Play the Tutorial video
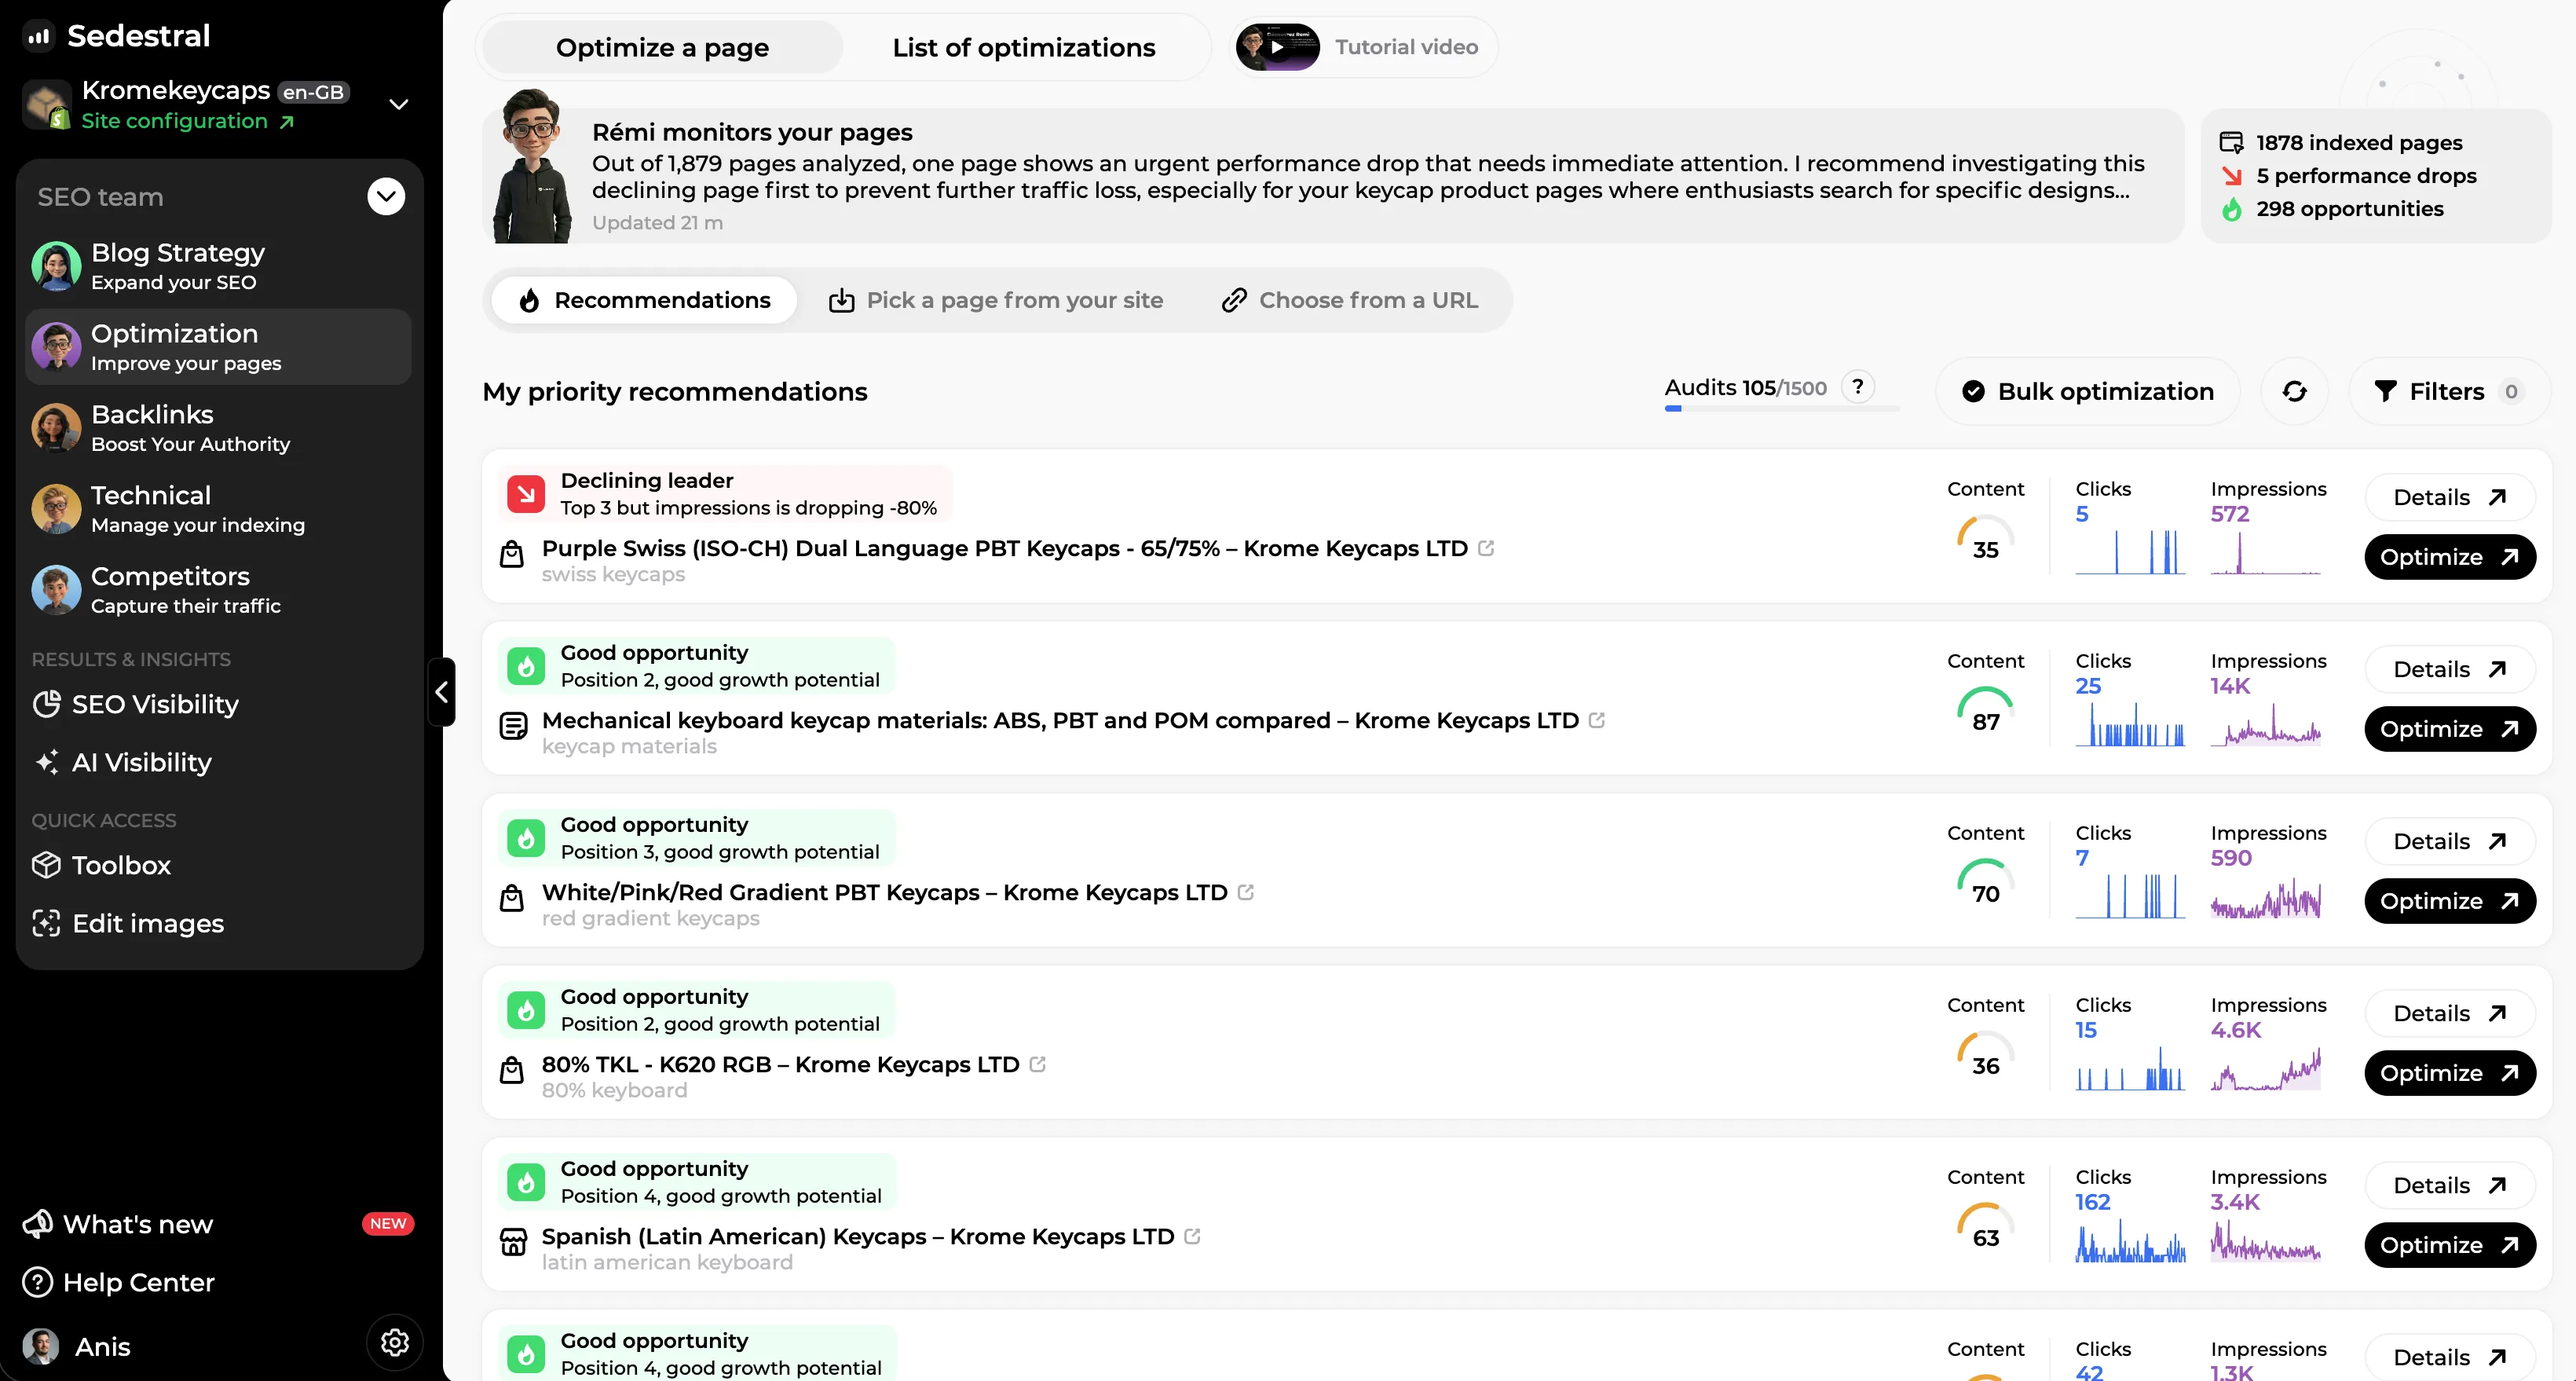 [x=1278, y=47]
